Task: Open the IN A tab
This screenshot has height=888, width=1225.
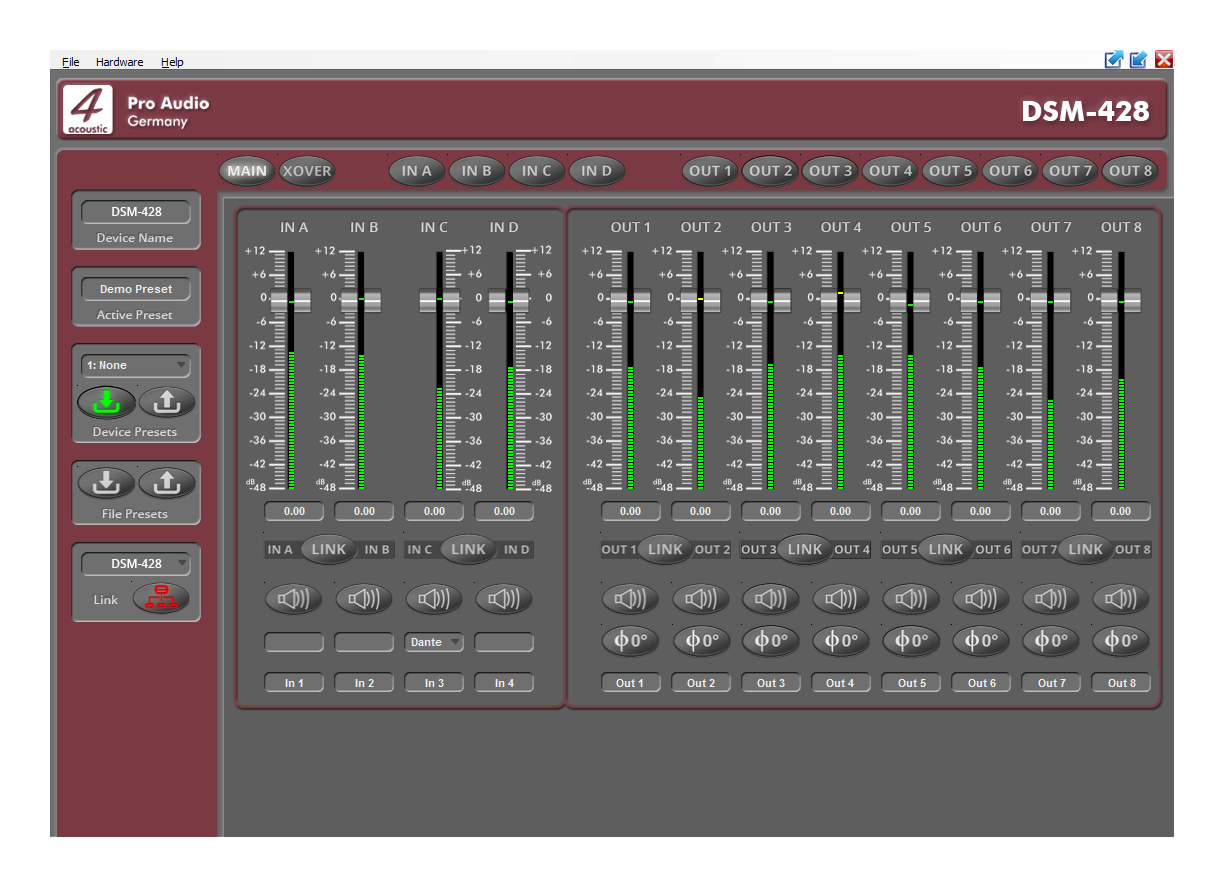Action: [417, 171]
